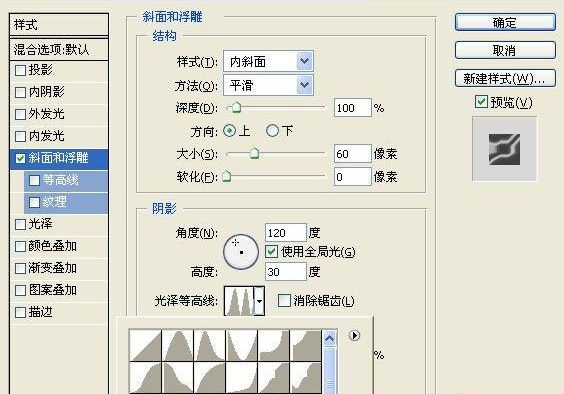This screenshot has width=564, height=394.
Task: Pick the concave cove contour with flat base
Action: [x=274, y=346]
